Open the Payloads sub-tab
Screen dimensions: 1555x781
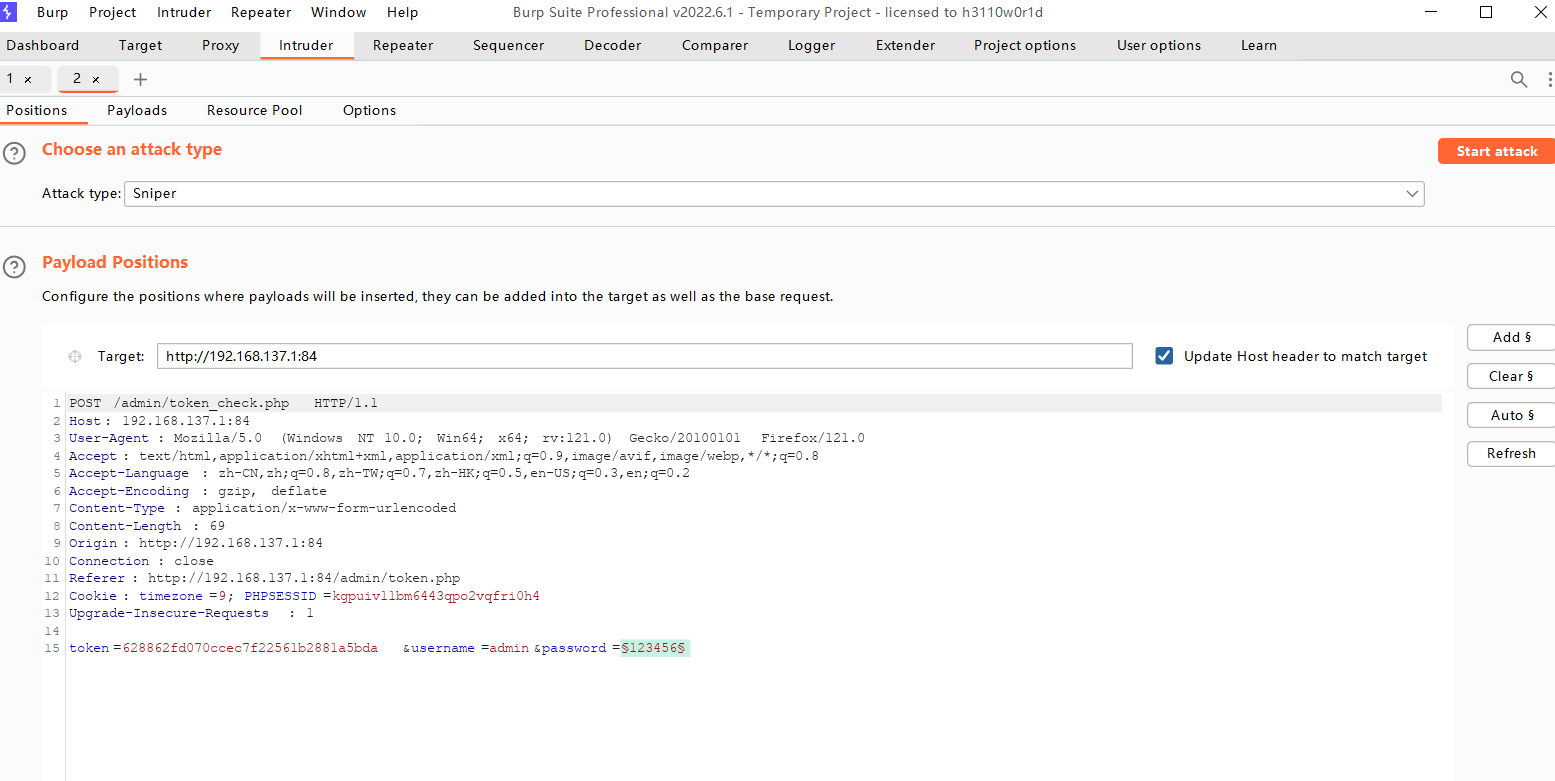pyautogui.click(x=137, y=110)
